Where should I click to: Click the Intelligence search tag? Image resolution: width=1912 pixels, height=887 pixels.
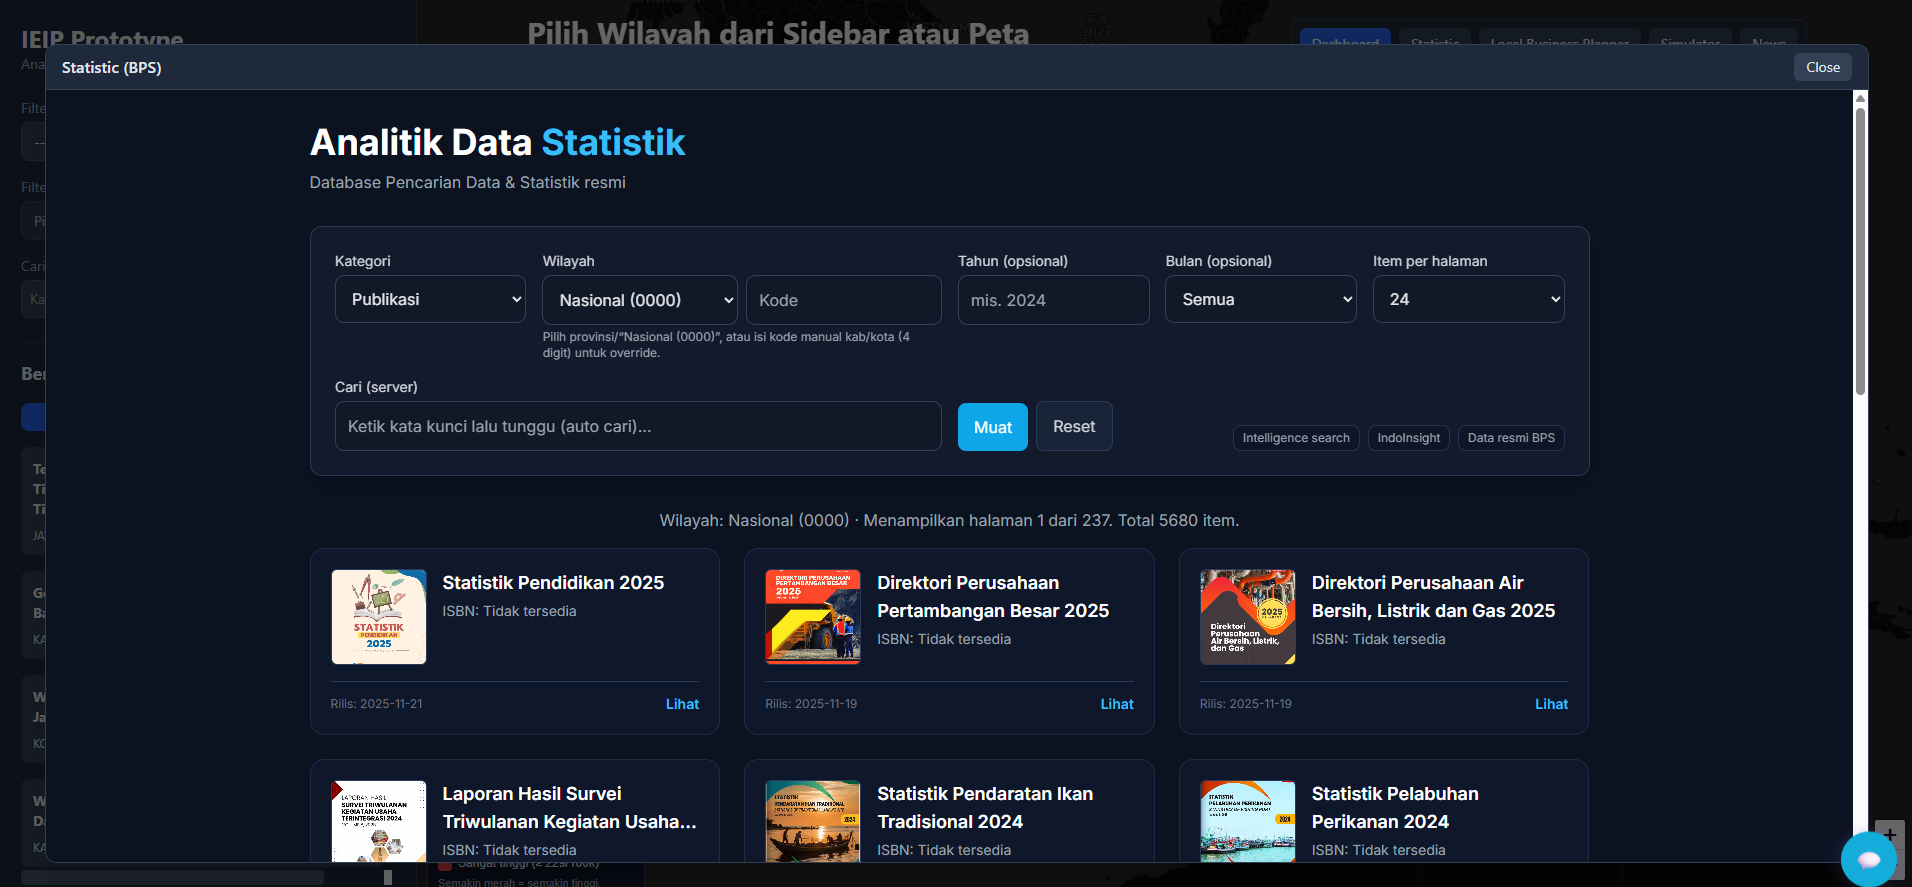pyautogui.click(x=1295, y=438)
